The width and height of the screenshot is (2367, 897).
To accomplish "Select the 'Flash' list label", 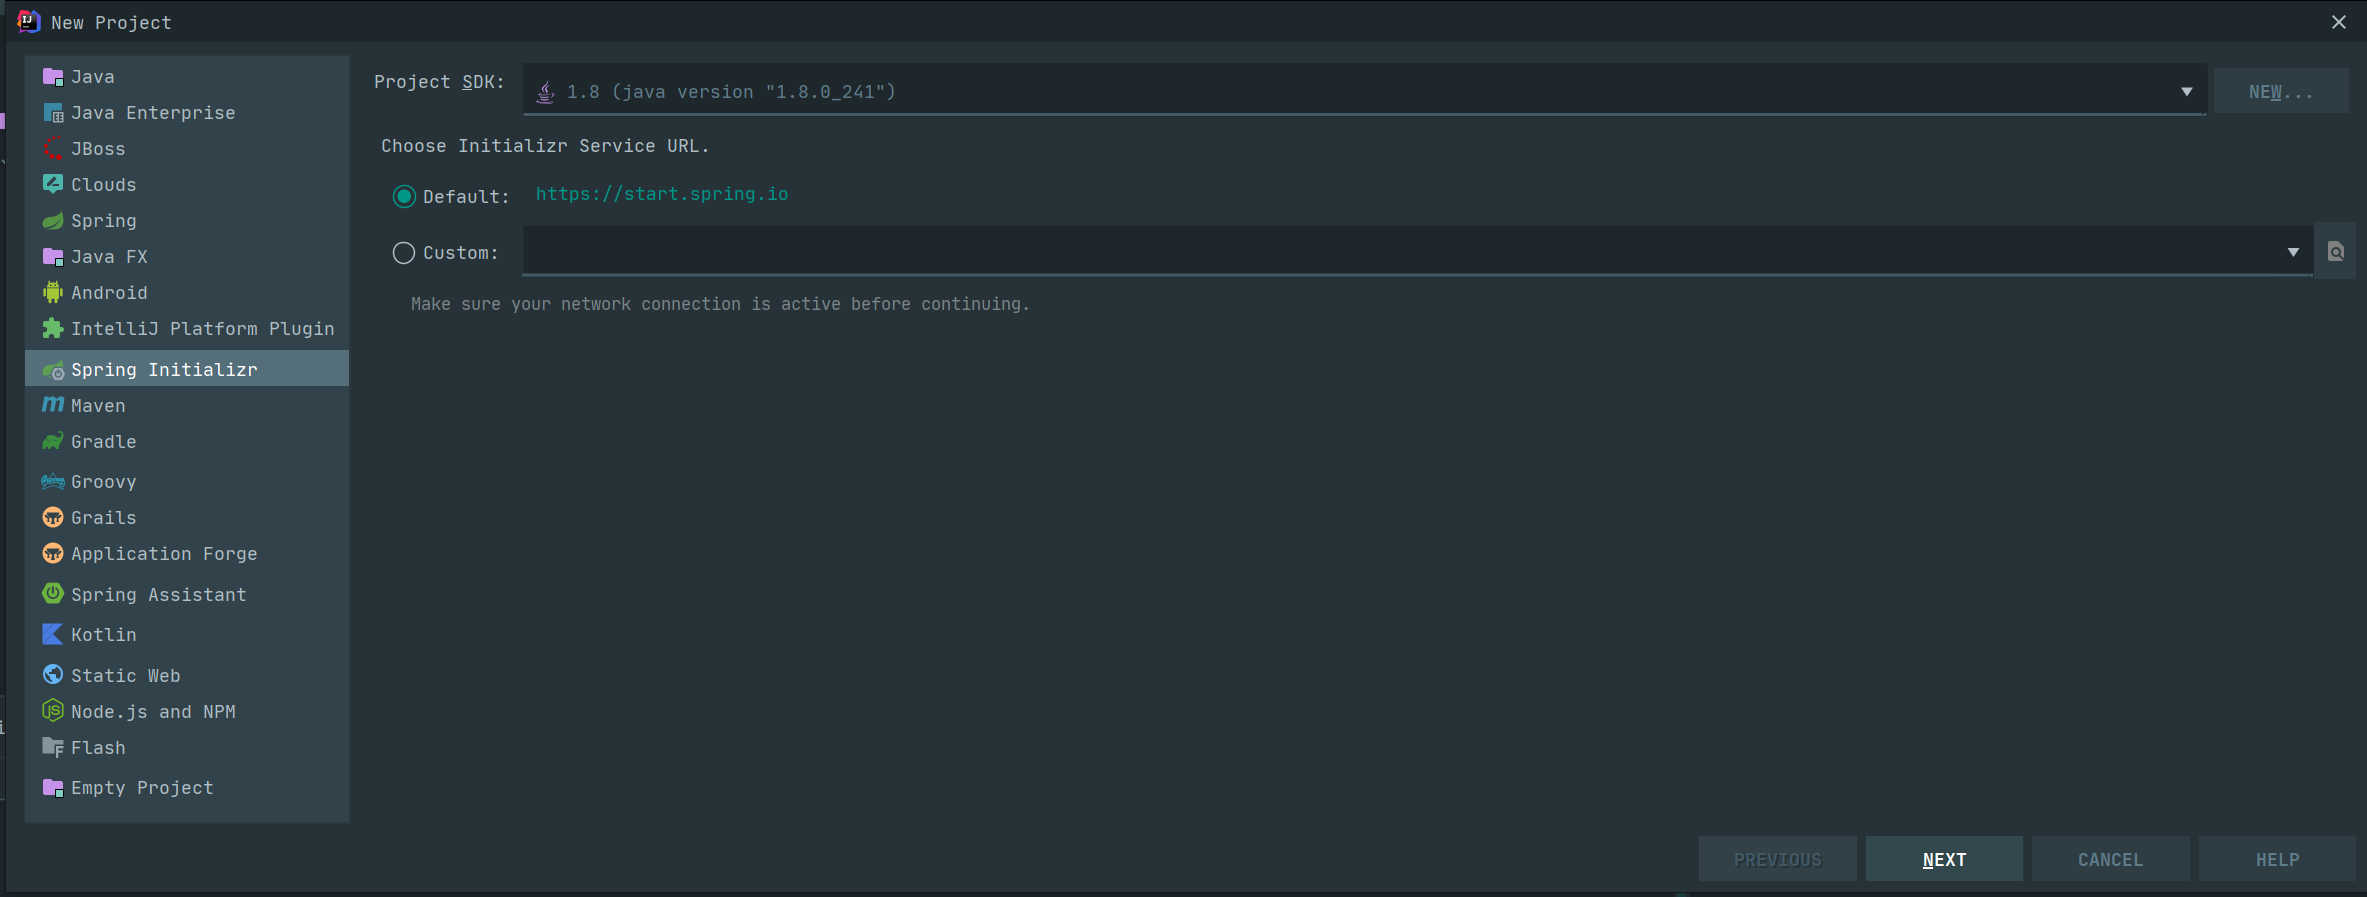I will pyautogui.click(x=98, y=748).
